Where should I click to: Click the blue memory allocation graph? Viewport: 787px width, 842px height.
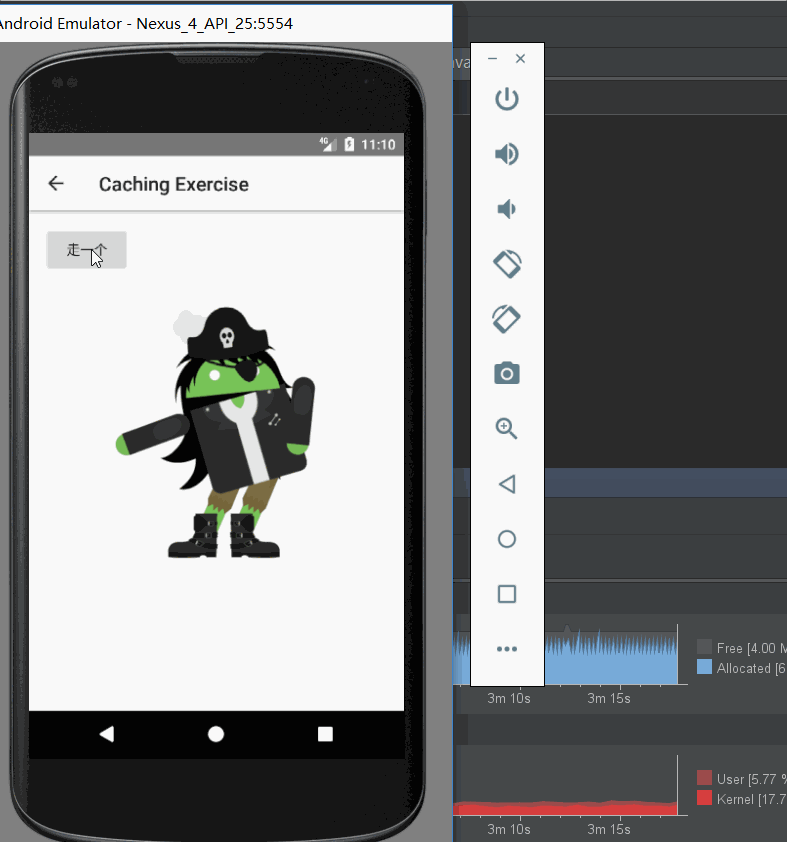[611, 660]
